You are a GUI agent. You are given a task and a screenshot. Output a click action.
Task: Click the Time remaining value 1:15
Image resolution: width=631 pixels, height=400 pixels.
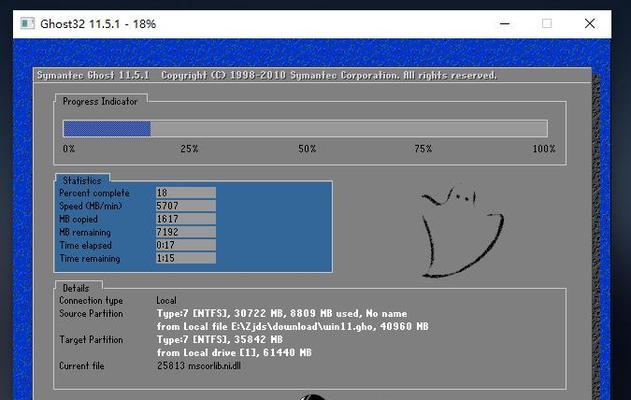click(x=186, y=258)
